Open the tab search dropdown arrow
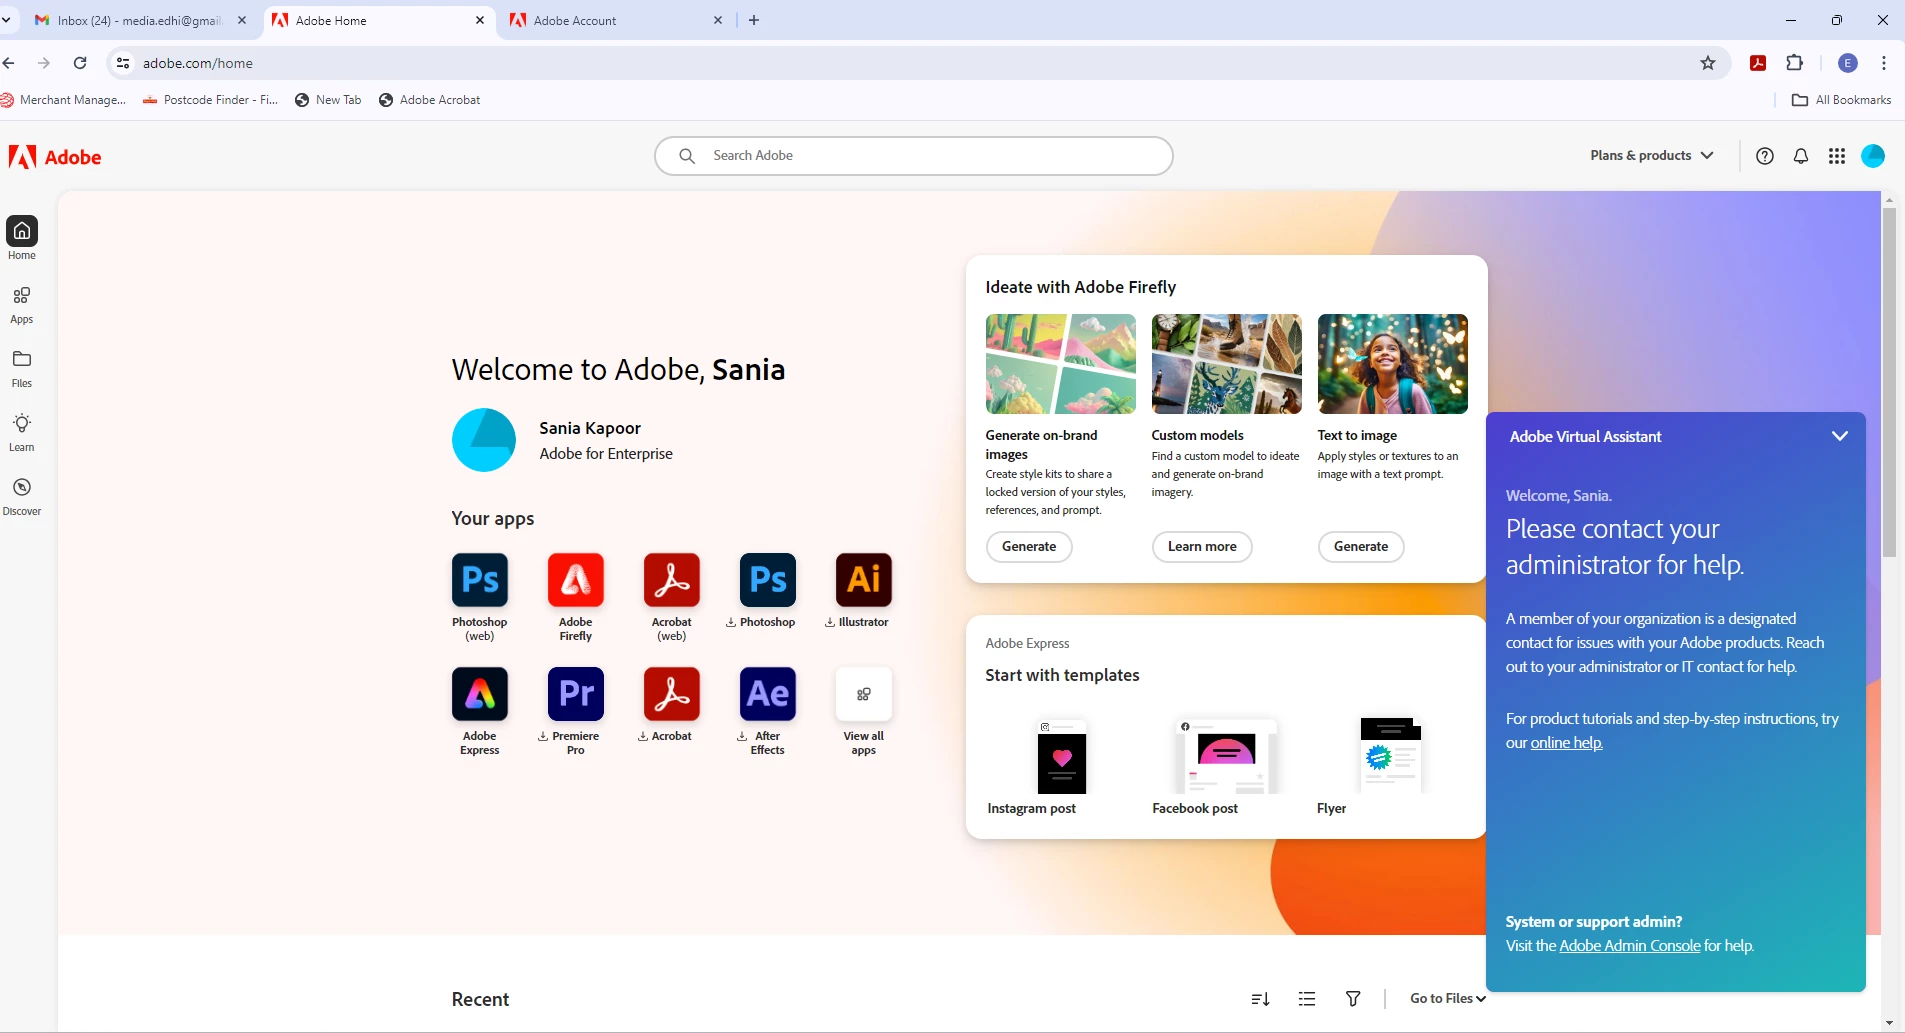Image resolution: width=1905 pixels, height=1033 pixels. (7, 20)
